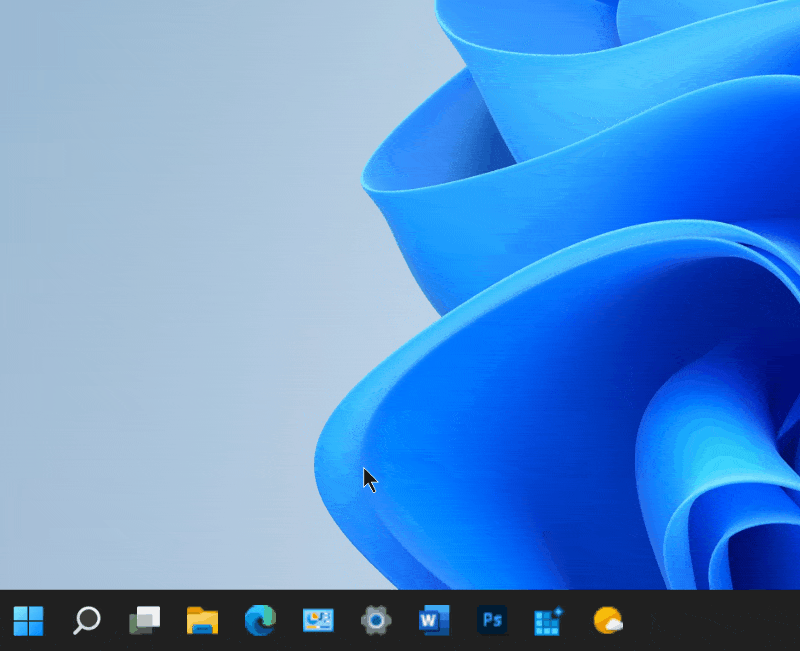Open Task View from taskbar
Screen dimensions: 800x651
tap(144, 620)
